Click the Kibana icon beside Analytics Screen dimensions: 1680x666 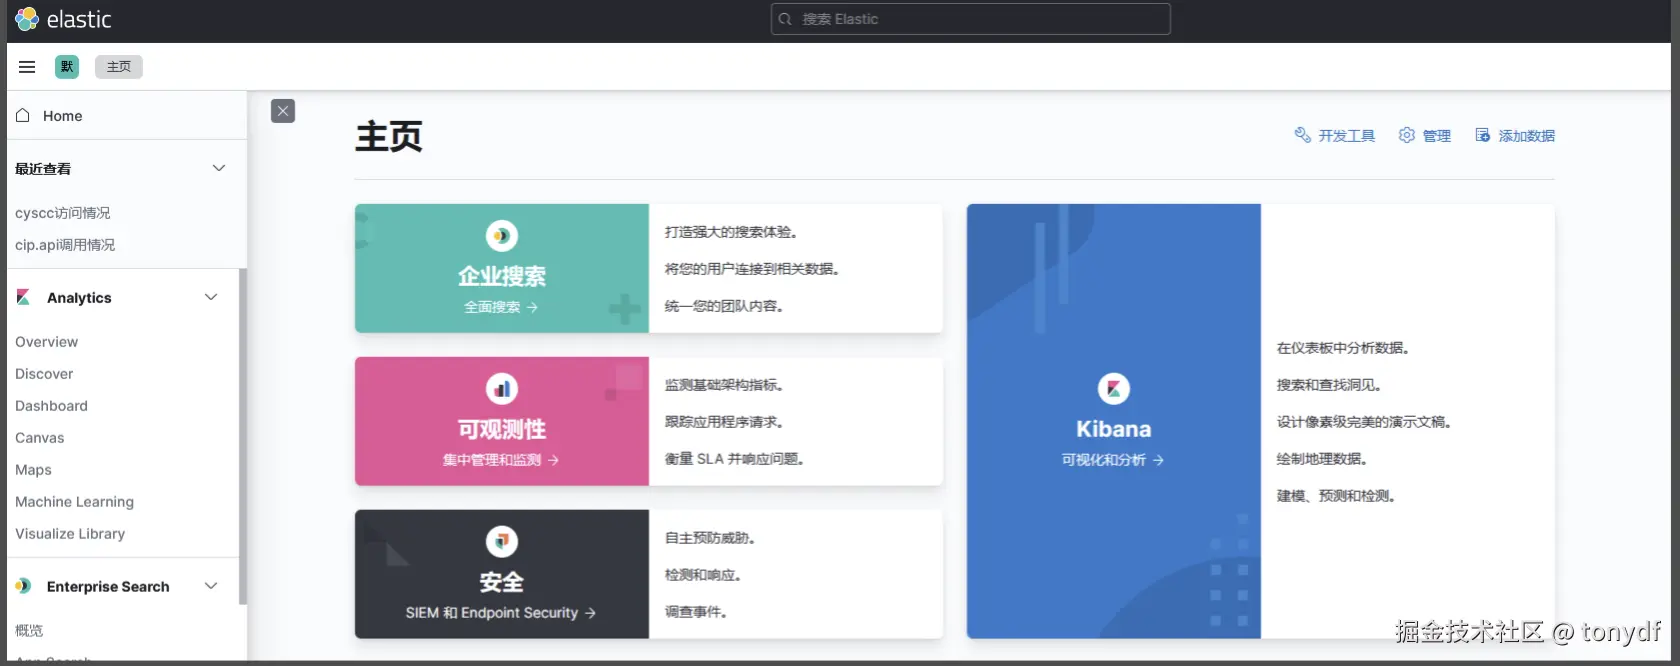[23, 297]
